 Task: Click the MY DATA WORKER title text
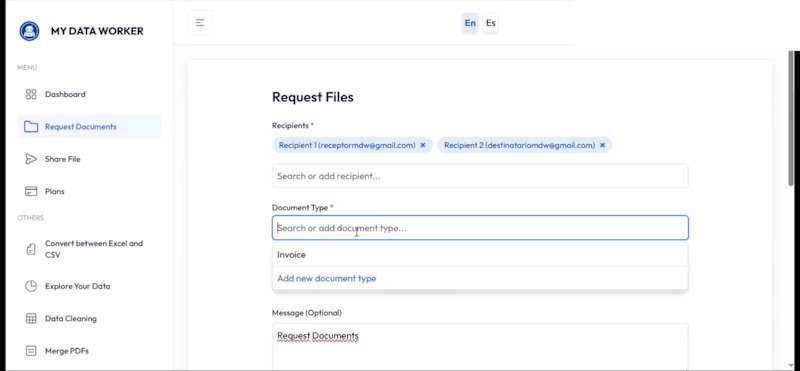point(97,31)
